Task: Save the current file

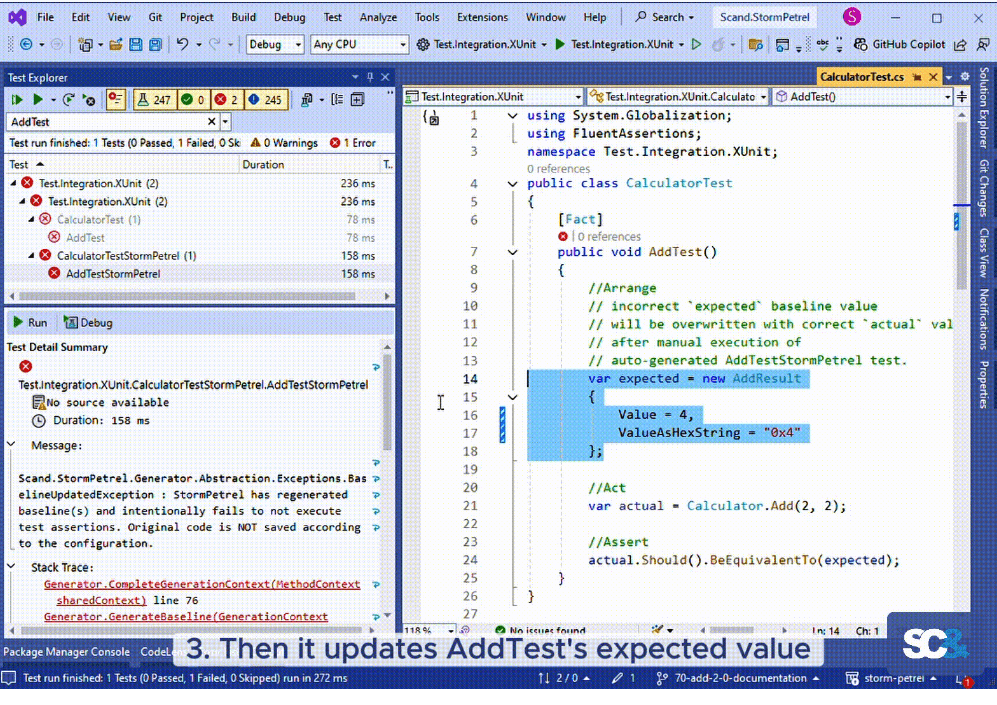Action: (x=135, y=44)
